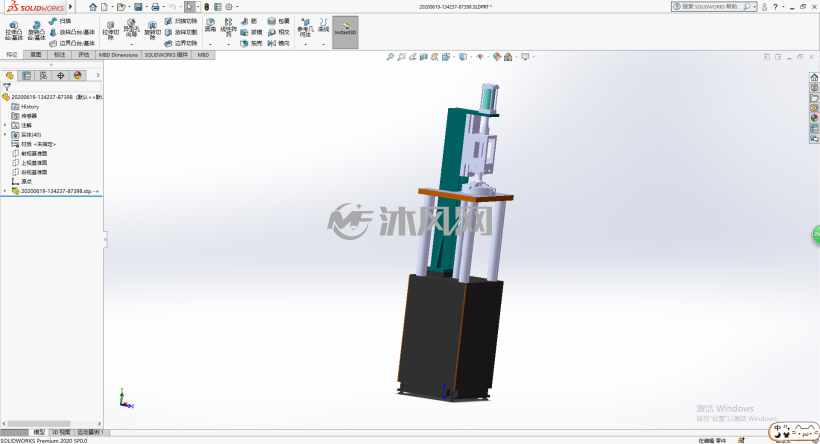Click the View Settings monitor icon
The image size is (820, 444).
pyautogui.click(x=525, y=56)
